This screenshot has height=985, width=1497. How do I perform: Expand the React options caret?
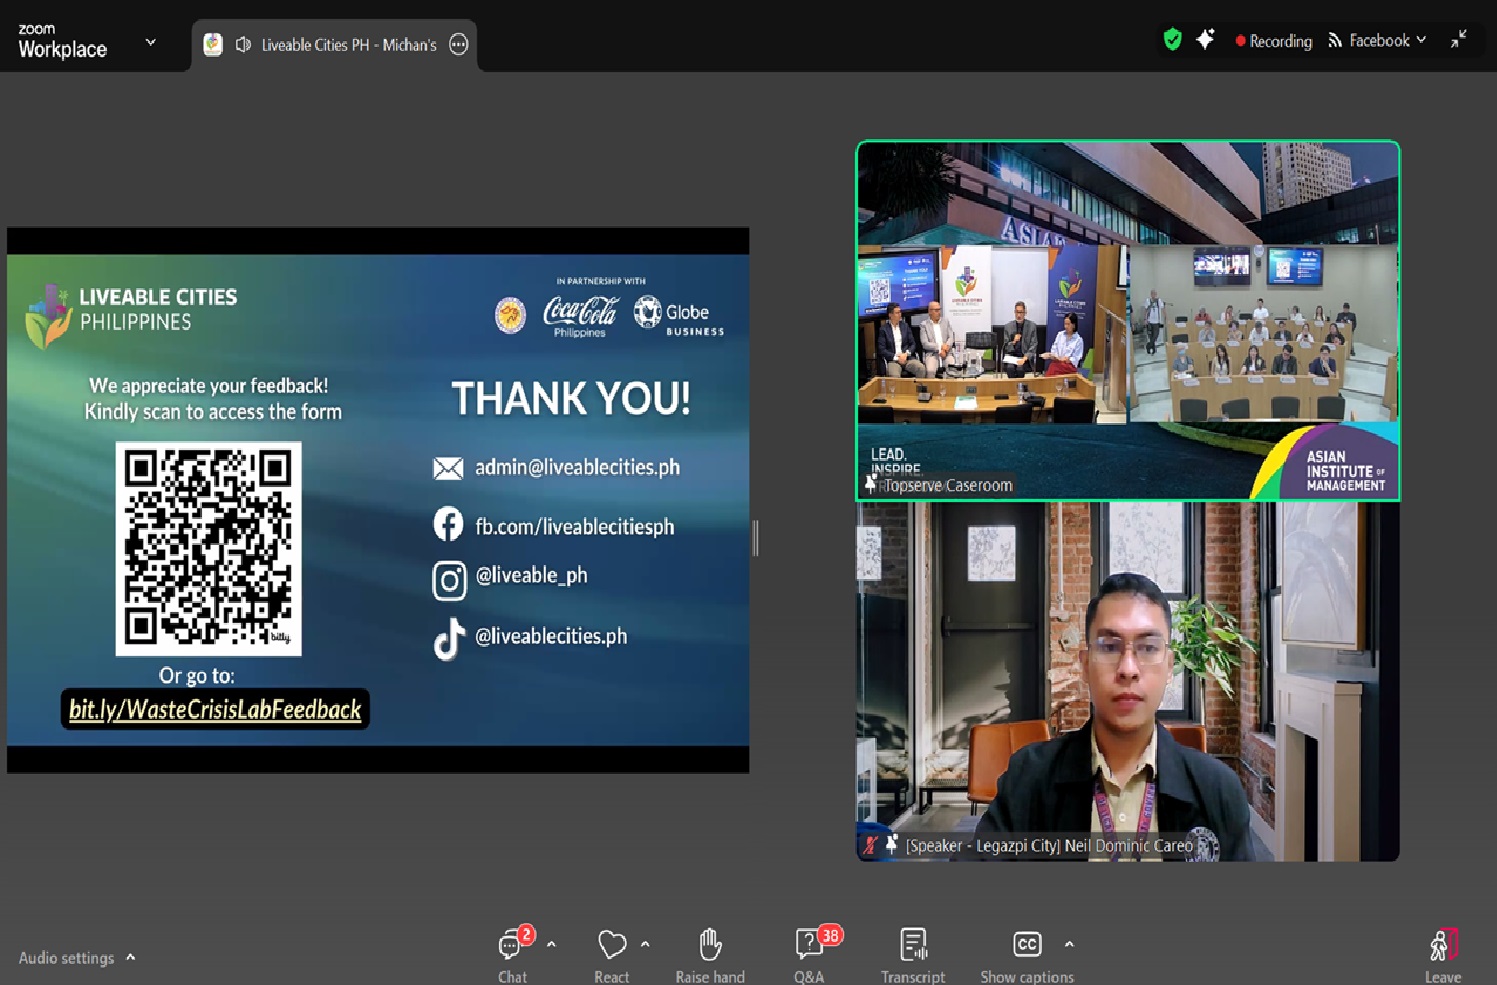point(645,944)
